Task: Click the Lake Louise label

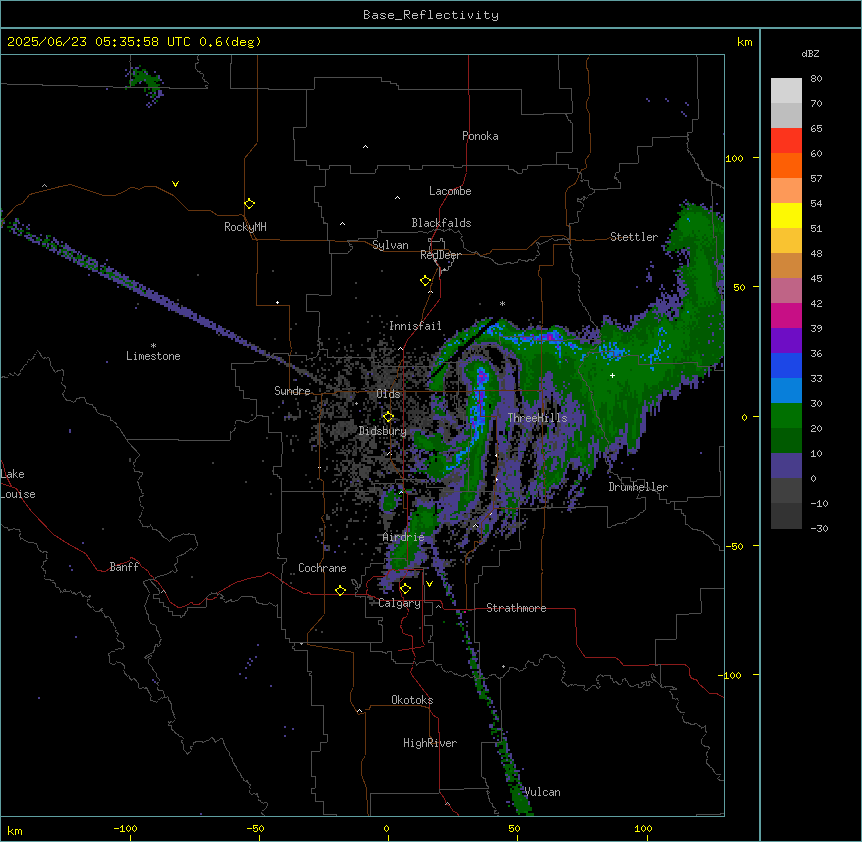Action: (x=18, y=484)
